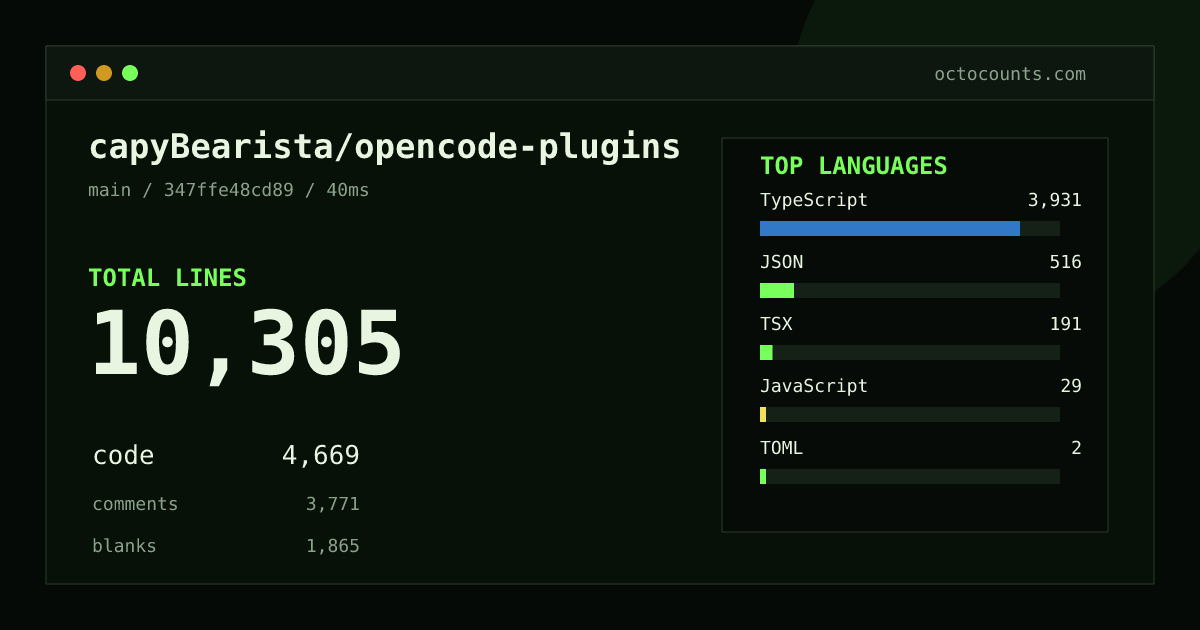
Task: Click the 'main / 347ffe48cd89 / 40ms' line
Action: click(229, 190)
